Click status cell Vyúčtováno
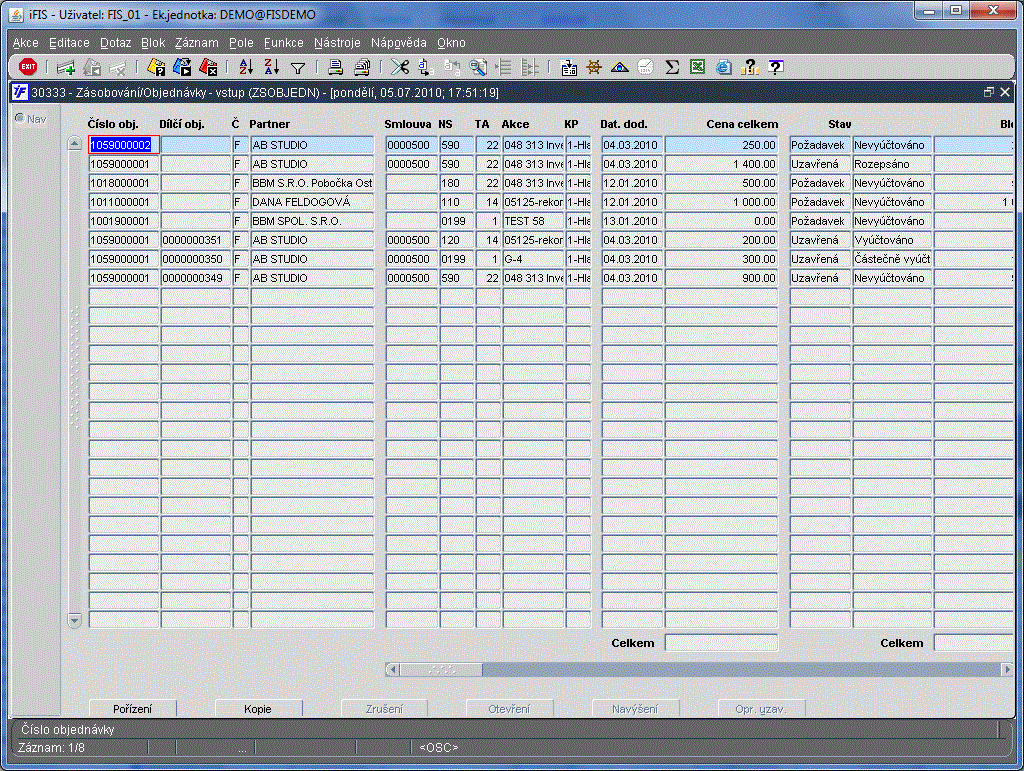 (x=892, y=240)
